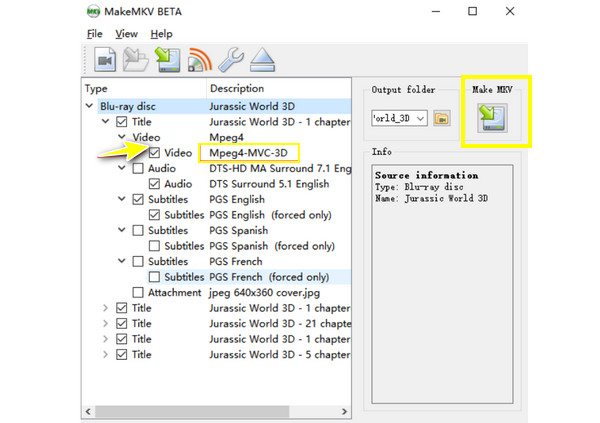The width and height of the screenshot is (600, 423).
Task: Check the PGS French Subtitles checkbox
Action: click(x=138, y=261)
